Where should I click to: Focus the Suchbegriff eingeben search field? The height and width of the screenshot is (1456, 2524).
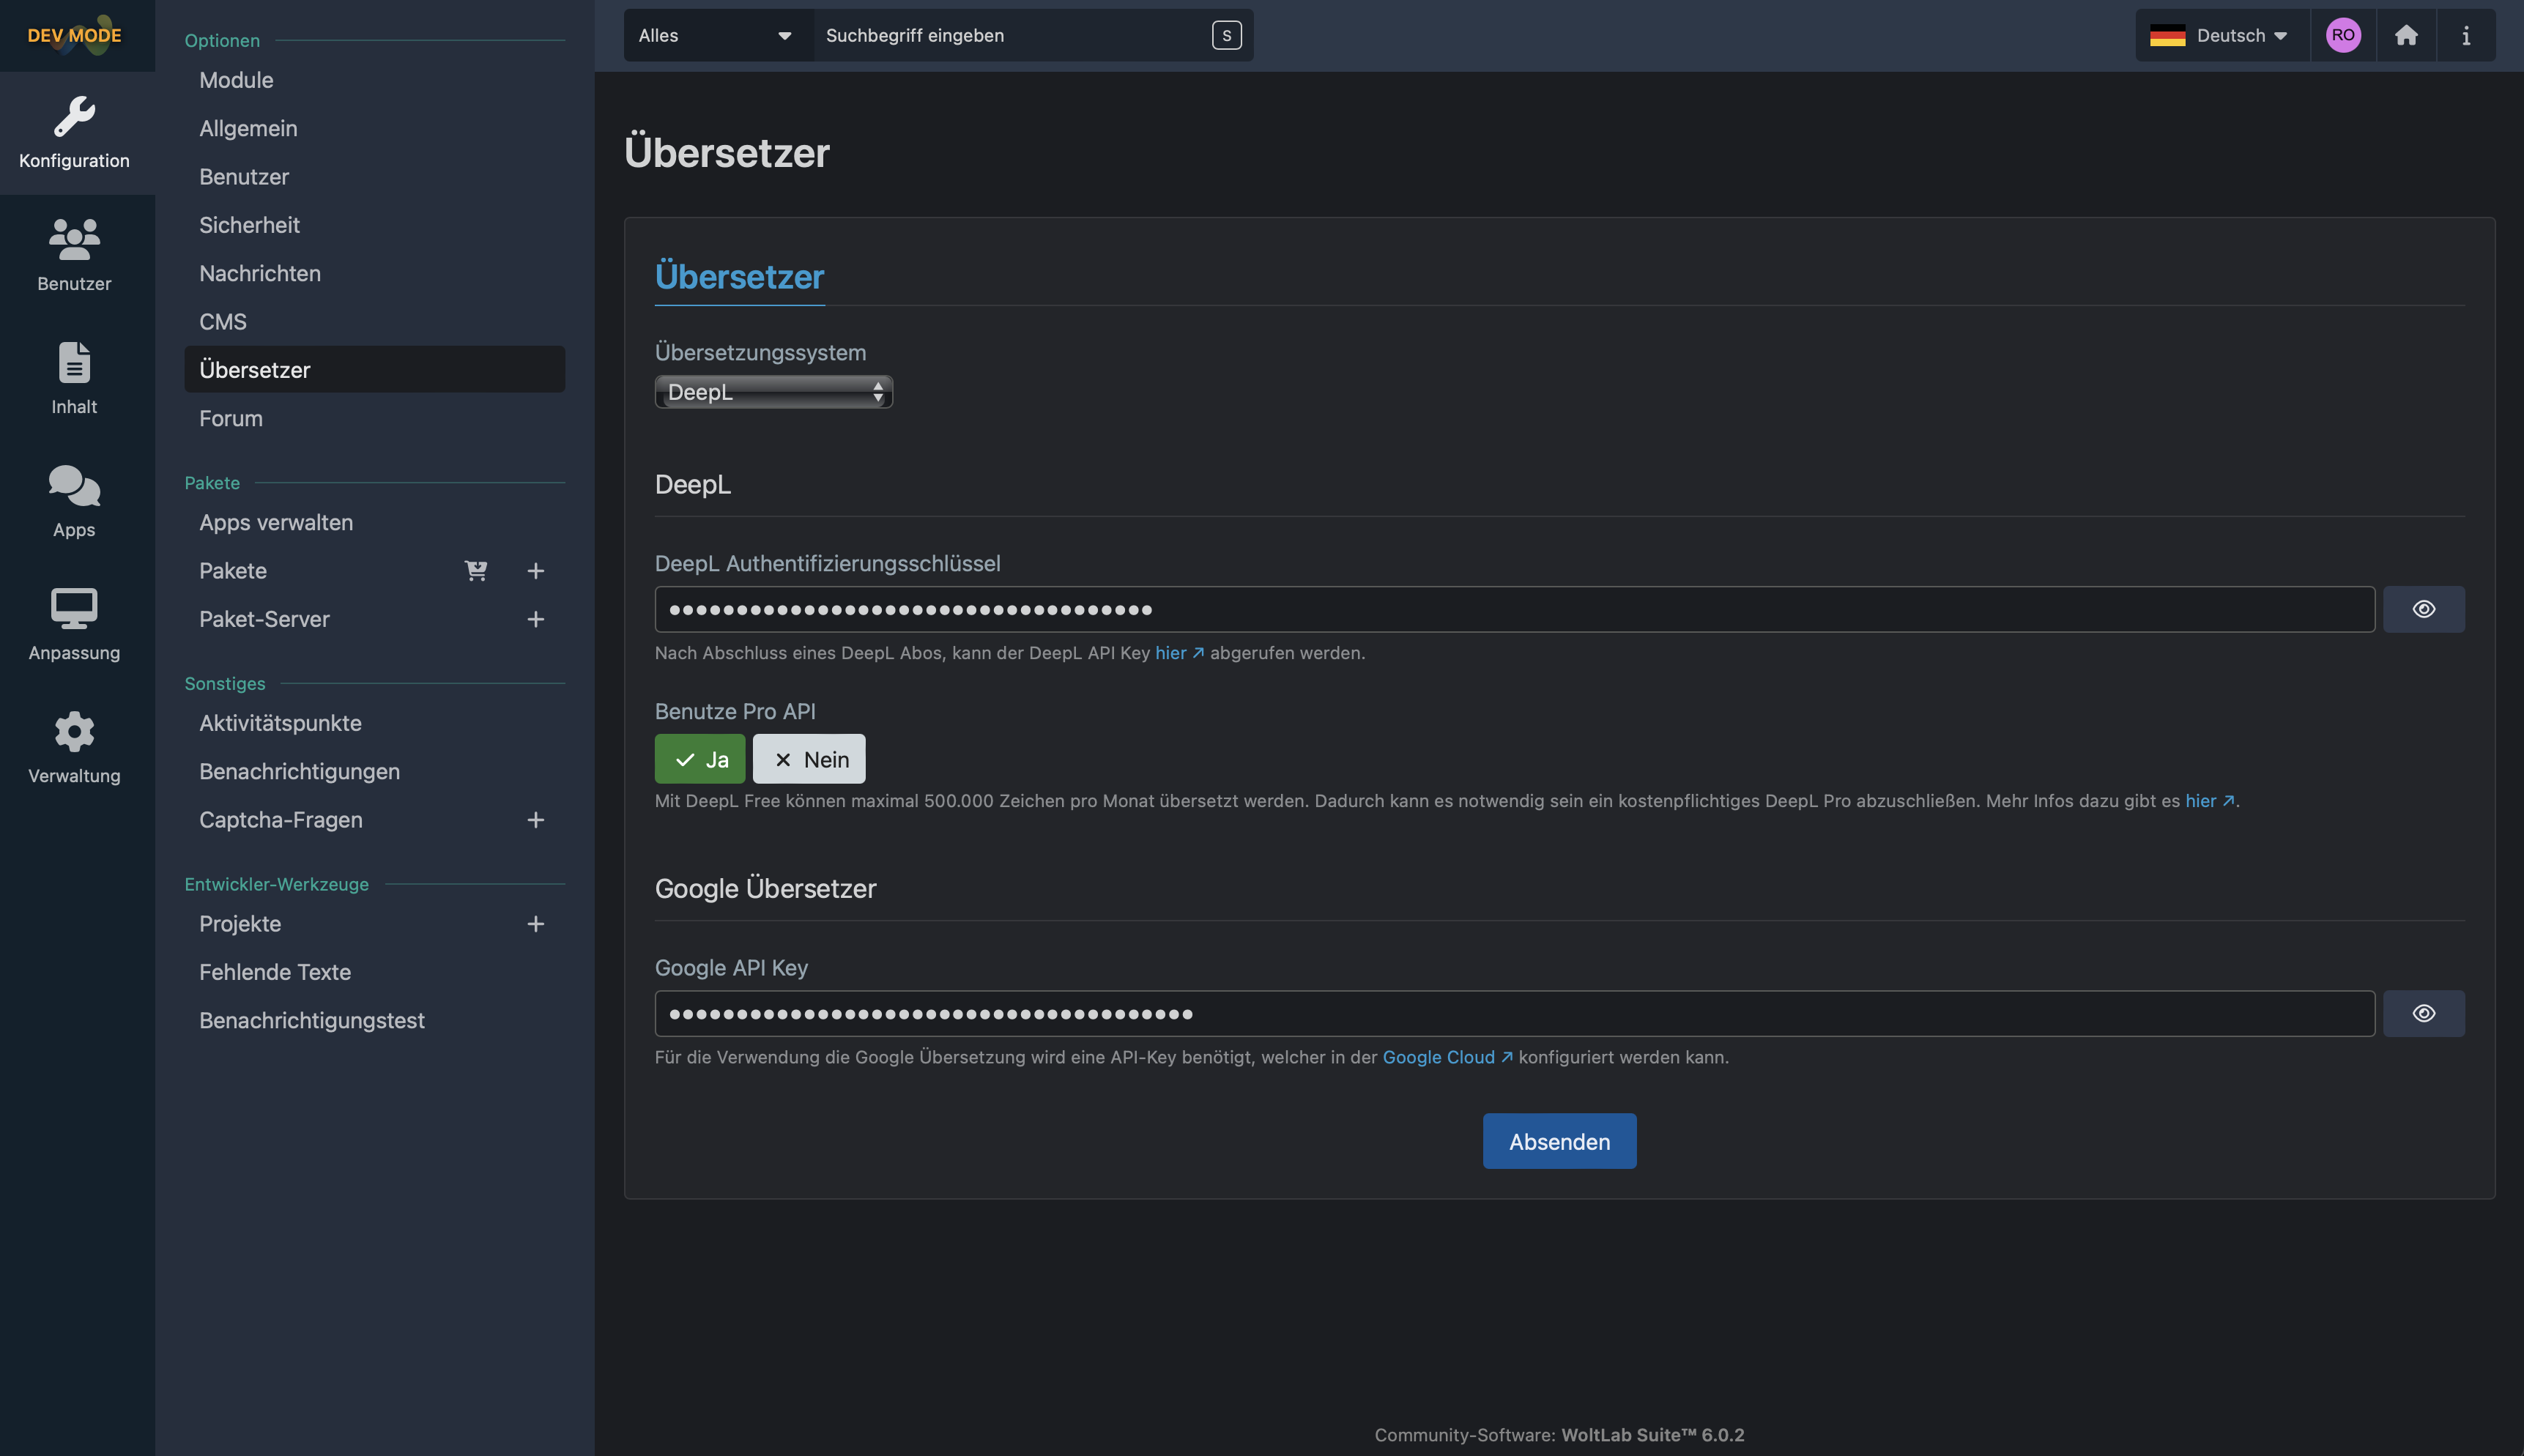[x=1010, y=35]
